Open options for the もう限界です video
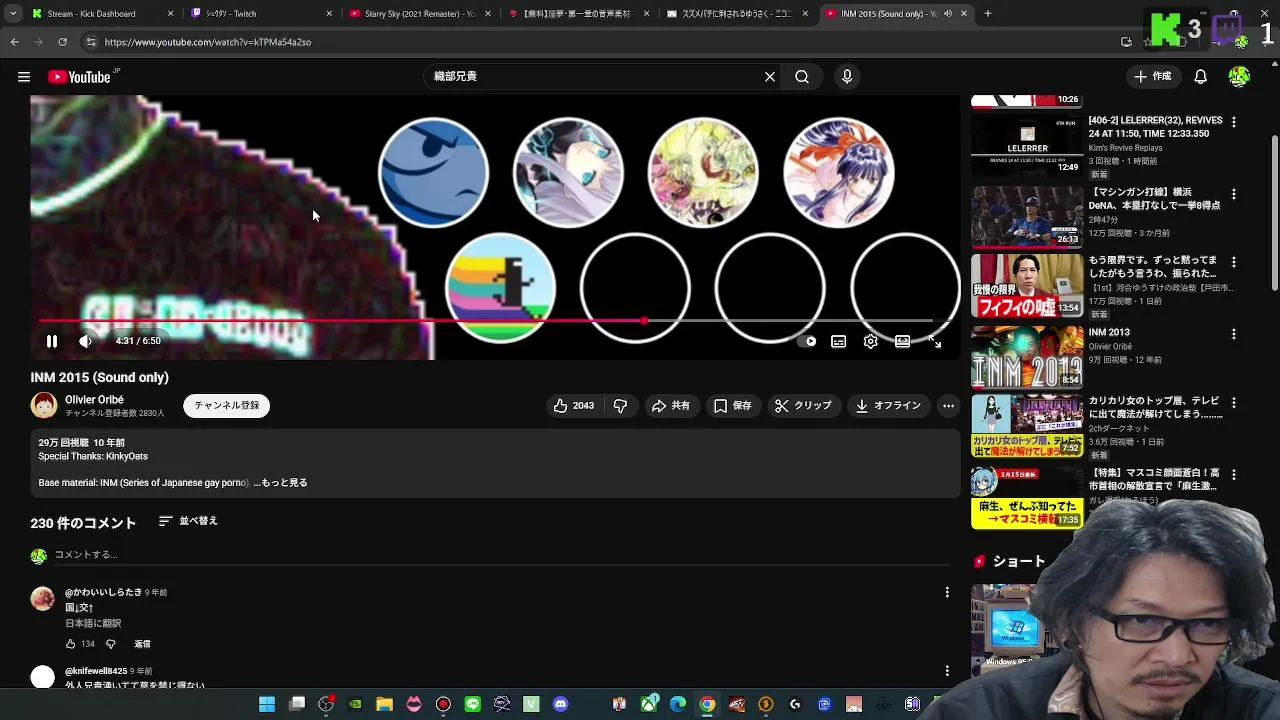The image size is (1280, 720). [1233, 262]
